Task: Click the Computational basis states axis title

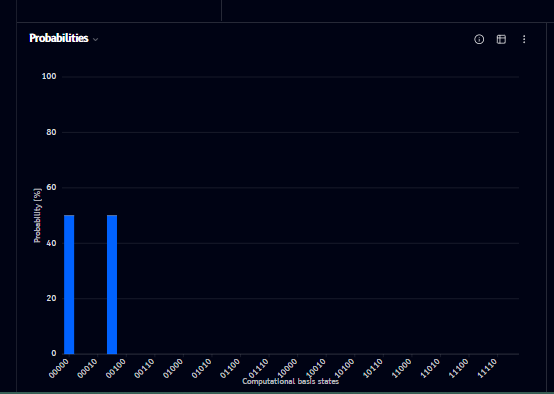Action: pyautogui.click(x=290, y=382)
